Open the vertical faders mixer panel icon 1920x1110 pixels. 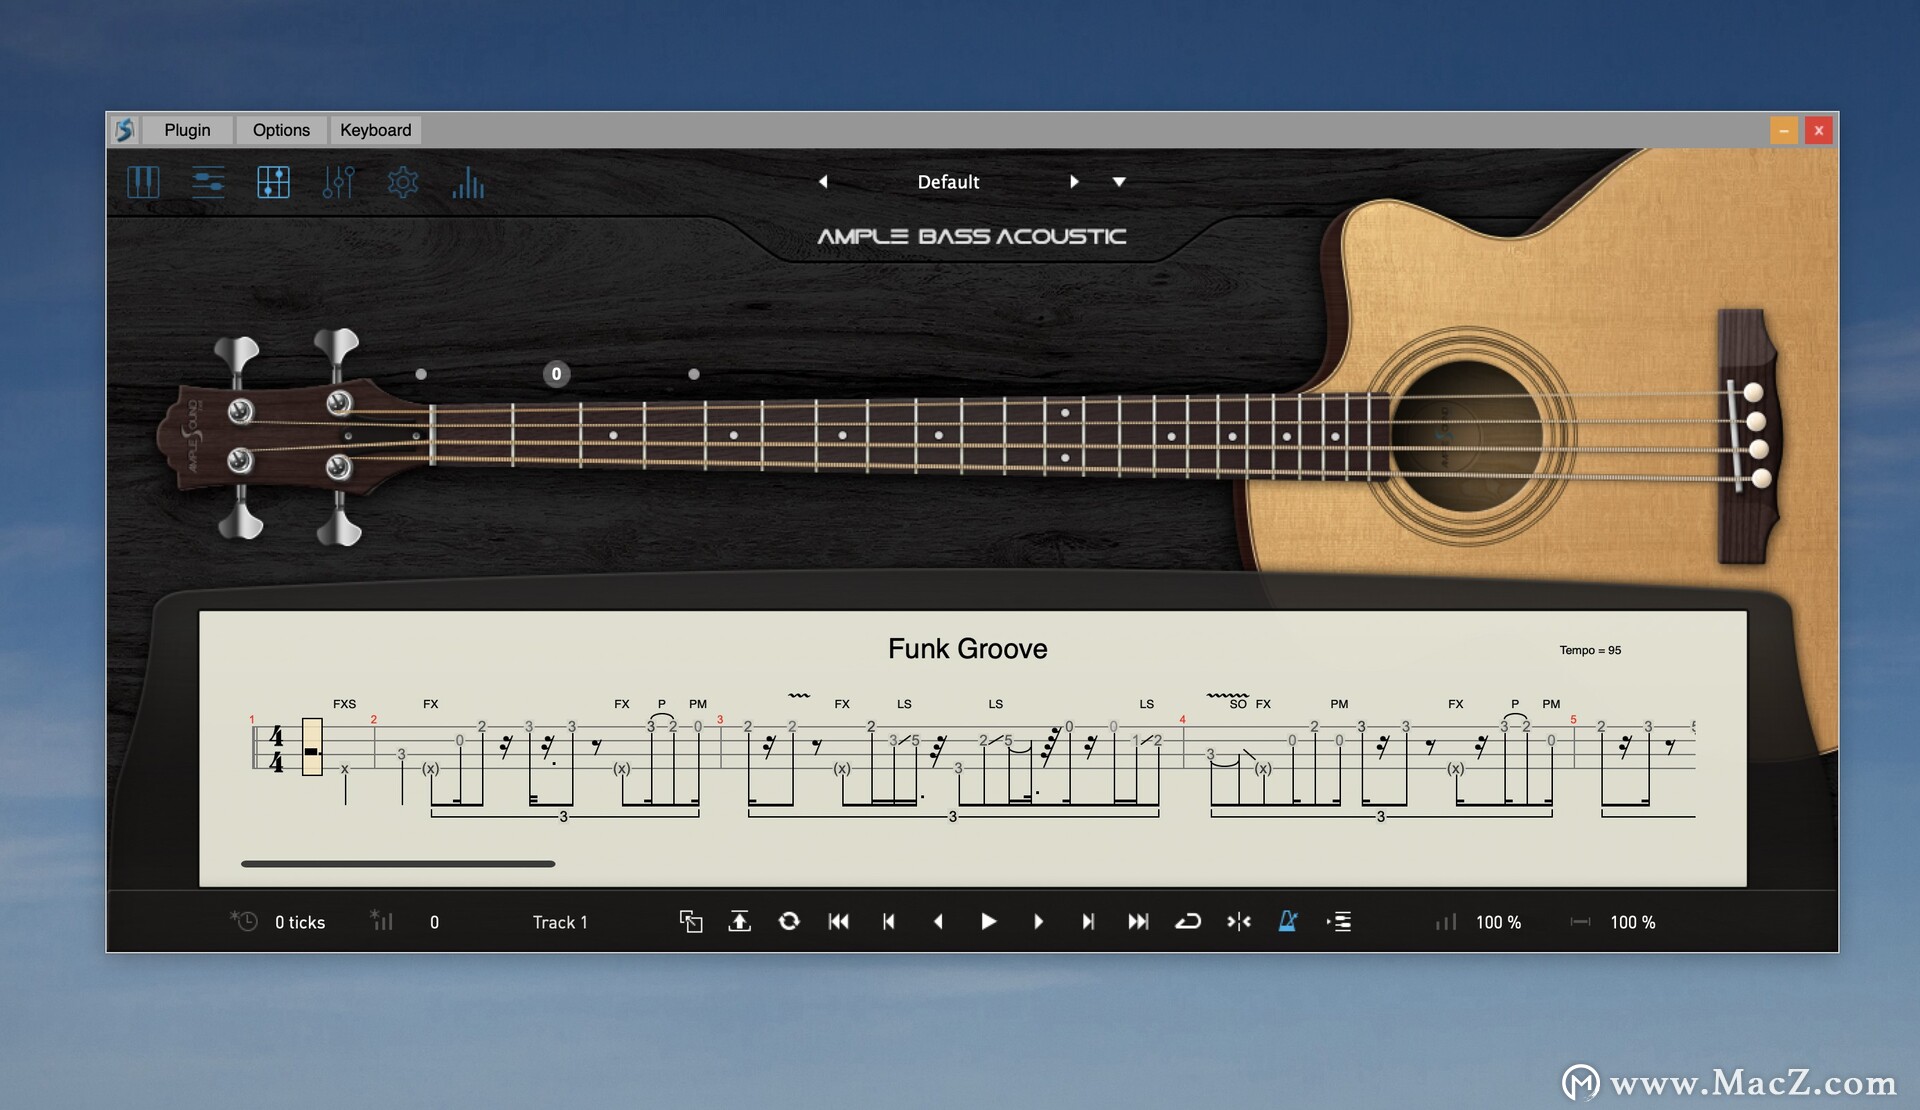pyautogui.click(x=338, y=182)
